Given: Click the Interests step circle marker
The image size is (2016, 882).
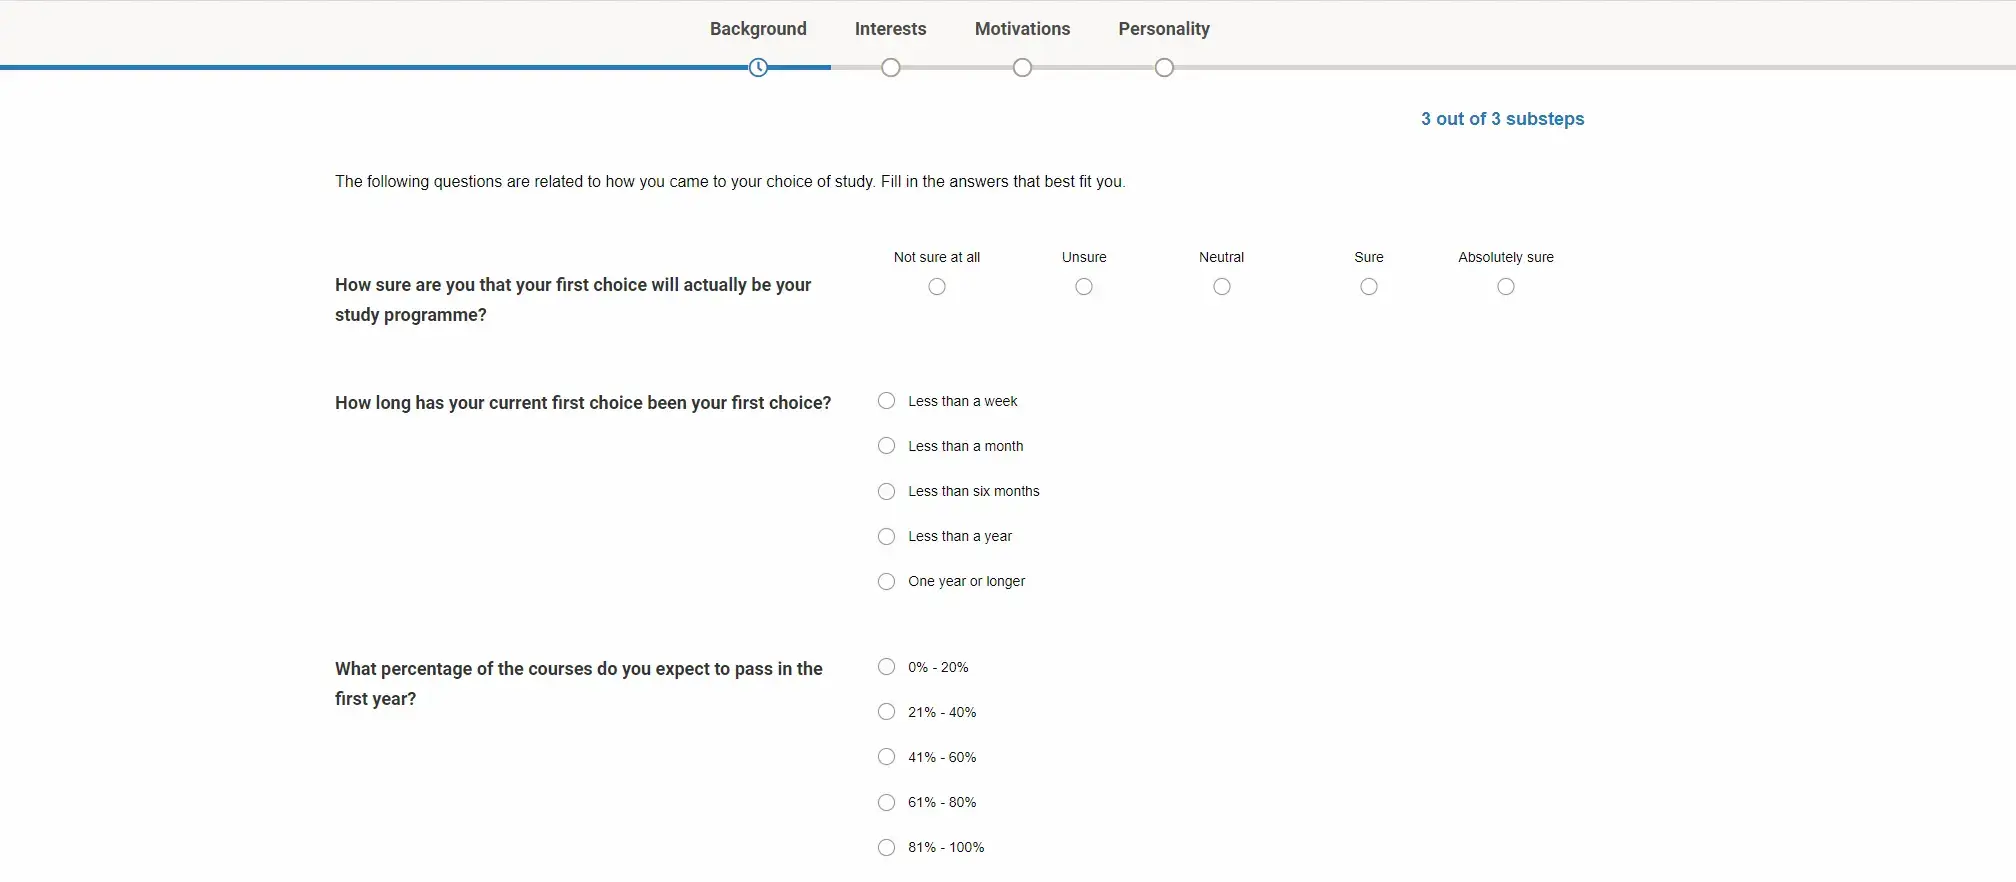Looking at the screenshot, I should click(890, 68).
